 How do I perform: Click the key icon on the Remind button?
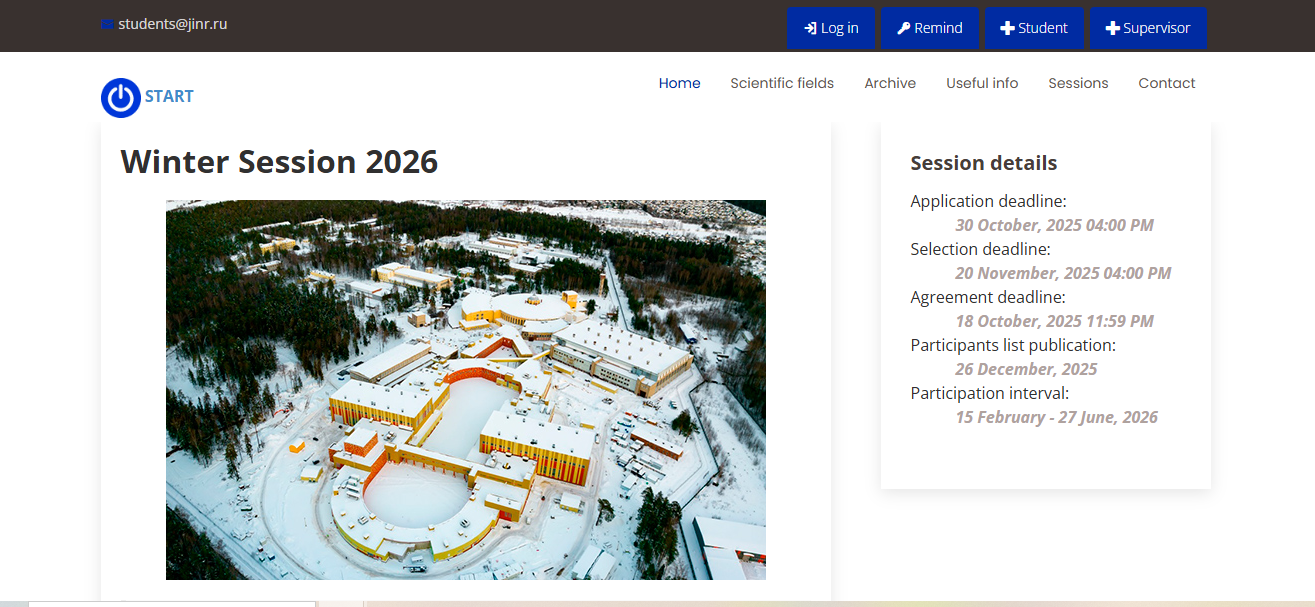904,28
